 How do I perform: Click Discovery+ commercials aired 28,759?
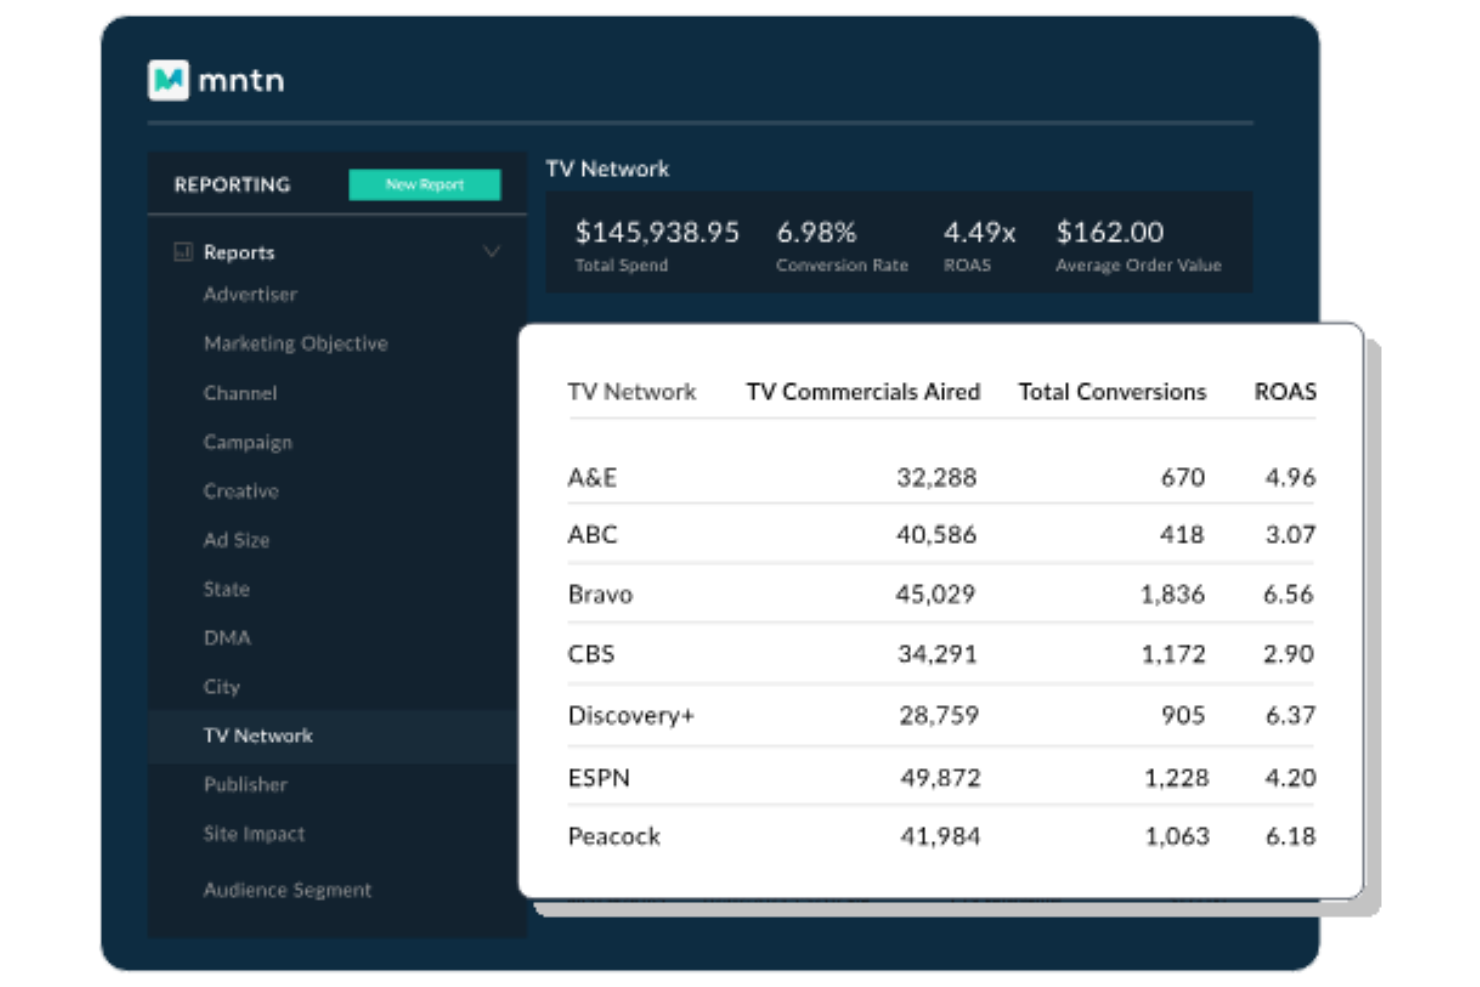(x=939, y=715)
